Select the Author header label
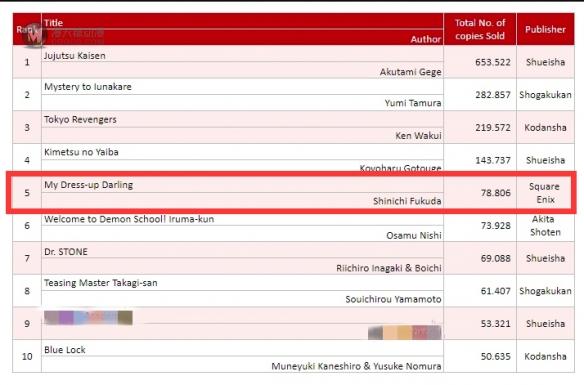Screen dimensions: 584x385 tap(426, 39)
